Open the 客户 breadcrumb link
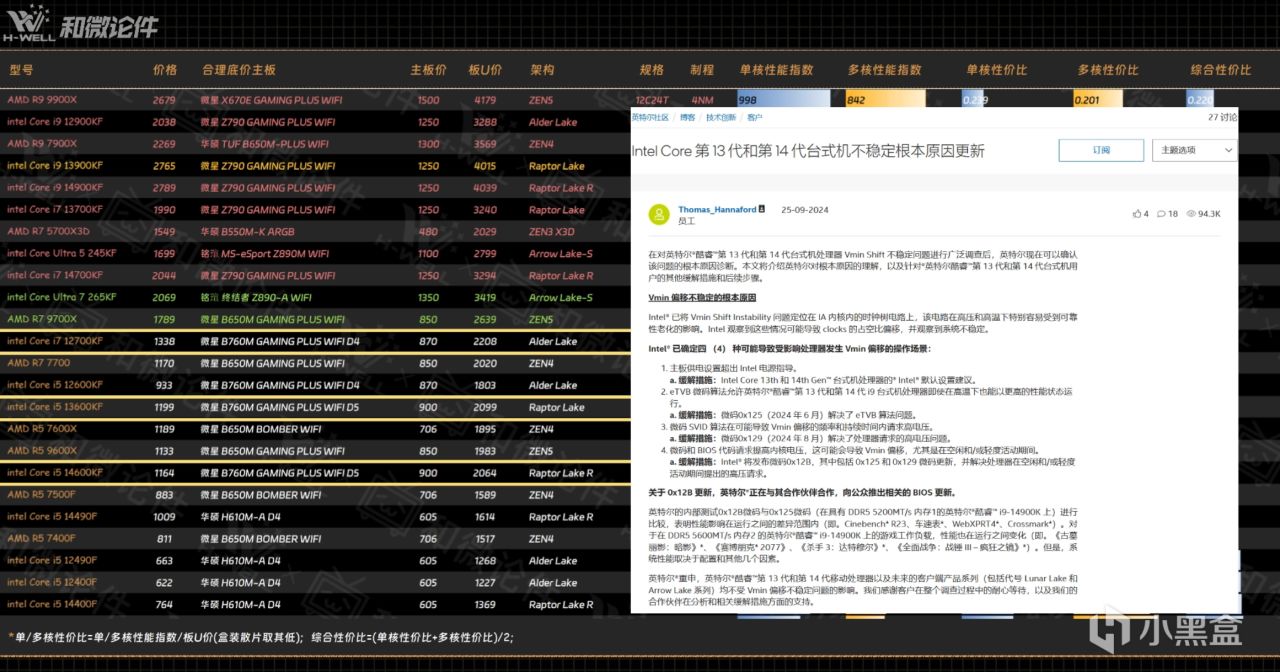Viewport: 1280px width, 672px height. 754,117
